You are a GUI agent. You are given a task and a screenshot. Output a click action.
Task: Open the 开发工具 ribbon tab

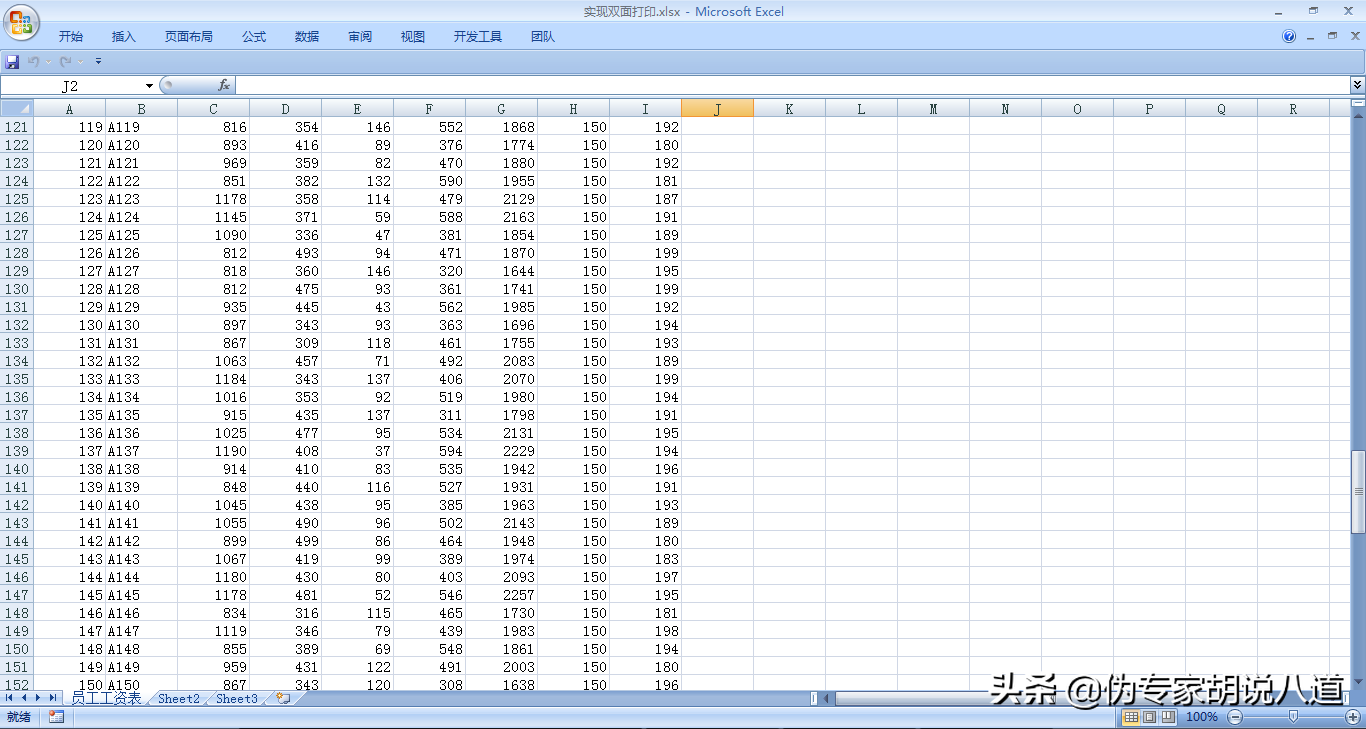tap(478, 37)
